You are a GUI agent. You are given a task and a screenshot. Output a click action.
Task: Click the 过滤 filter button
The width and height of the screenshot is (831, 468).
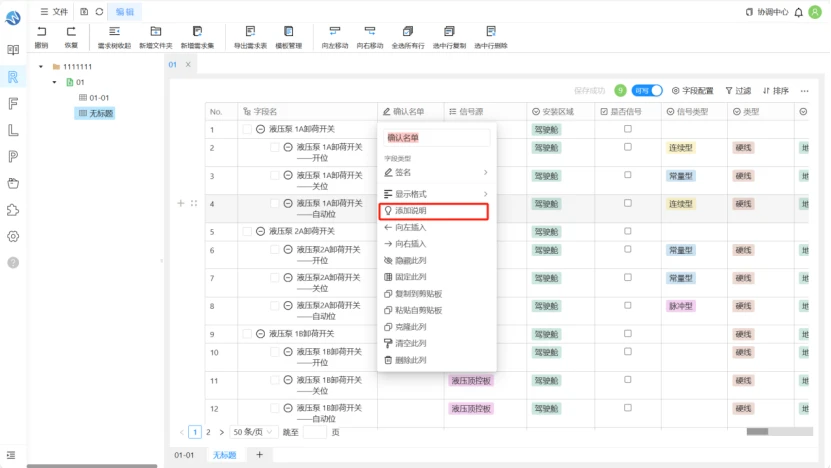click(x=738, y=91)
